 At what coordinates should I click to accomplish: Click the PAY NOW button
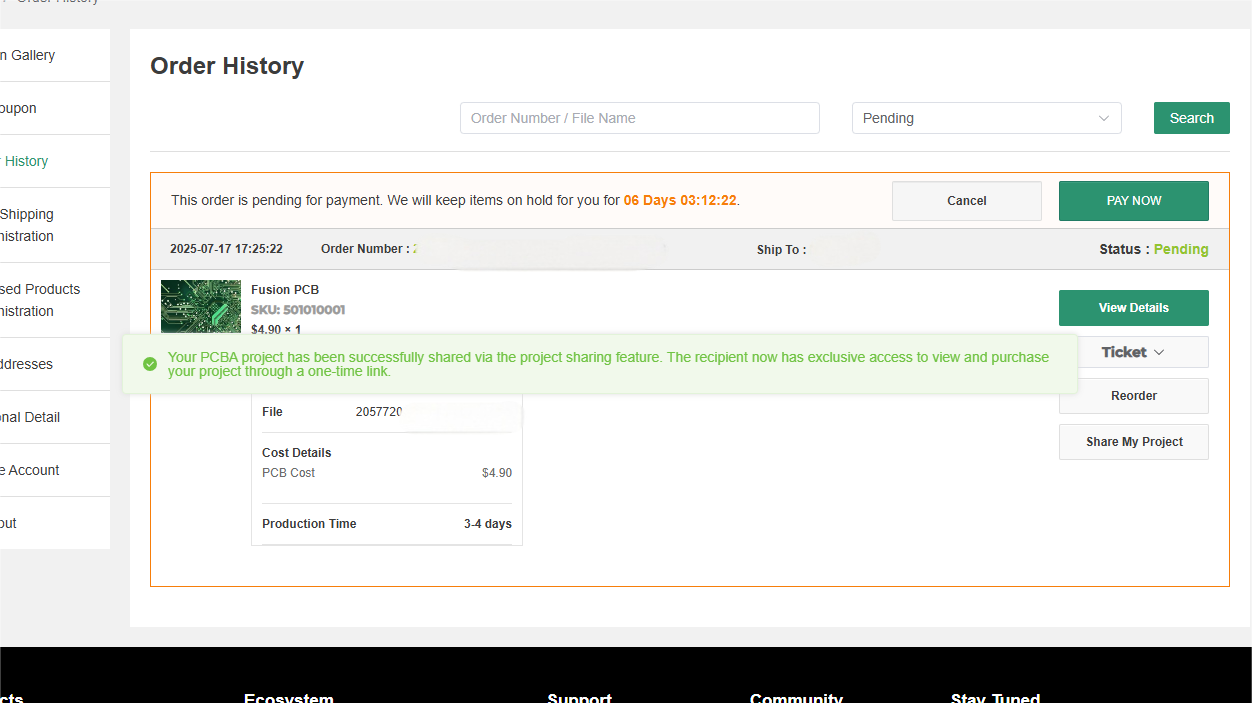point(1133,201)
